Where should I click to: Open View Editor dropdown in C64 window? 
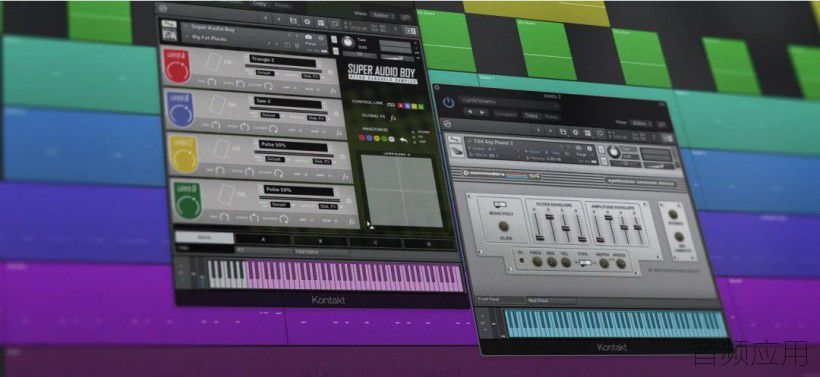[x=642, y=122]
